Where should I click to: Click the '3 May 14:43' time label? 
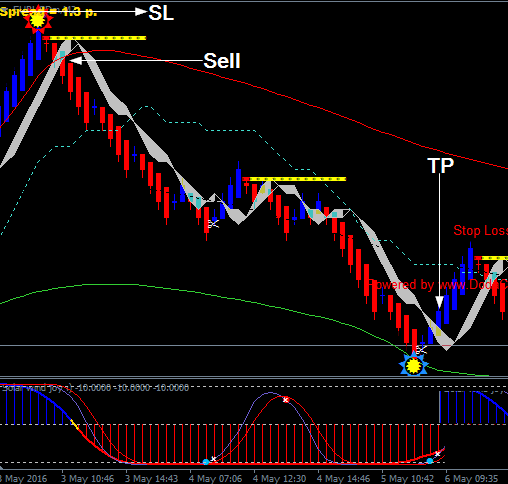pyautogui.click(x=152, y=479)
